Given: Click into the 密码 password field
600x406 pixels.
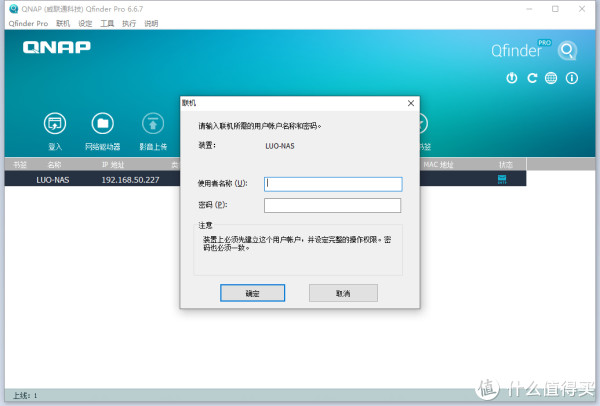Looking at the screenshot, I should tap(332, 205).
